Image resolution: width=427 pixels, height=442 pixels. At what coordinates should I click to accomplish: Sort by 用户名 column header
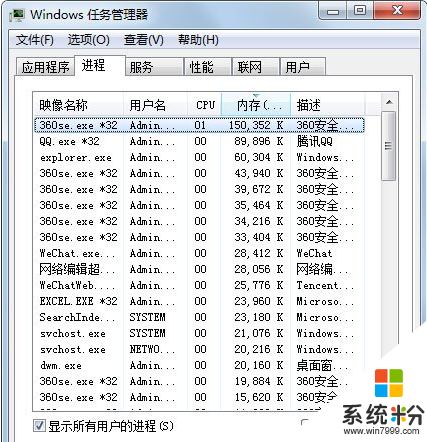[x=155, y=105]
